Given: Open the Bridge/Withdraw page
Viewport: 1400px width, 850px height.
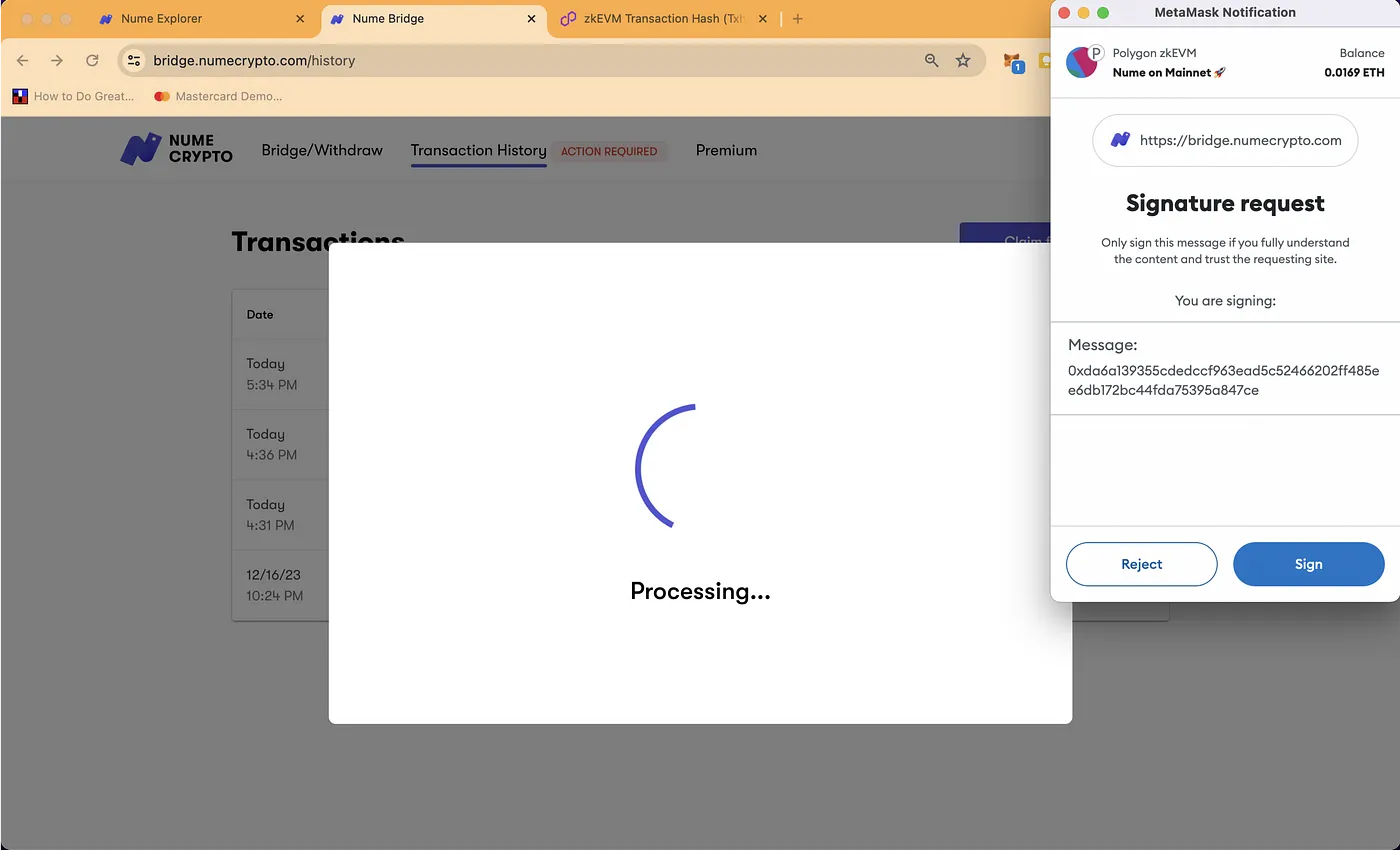Looking at the screenshot, I should pyautogui.click(x=322, y=150).
